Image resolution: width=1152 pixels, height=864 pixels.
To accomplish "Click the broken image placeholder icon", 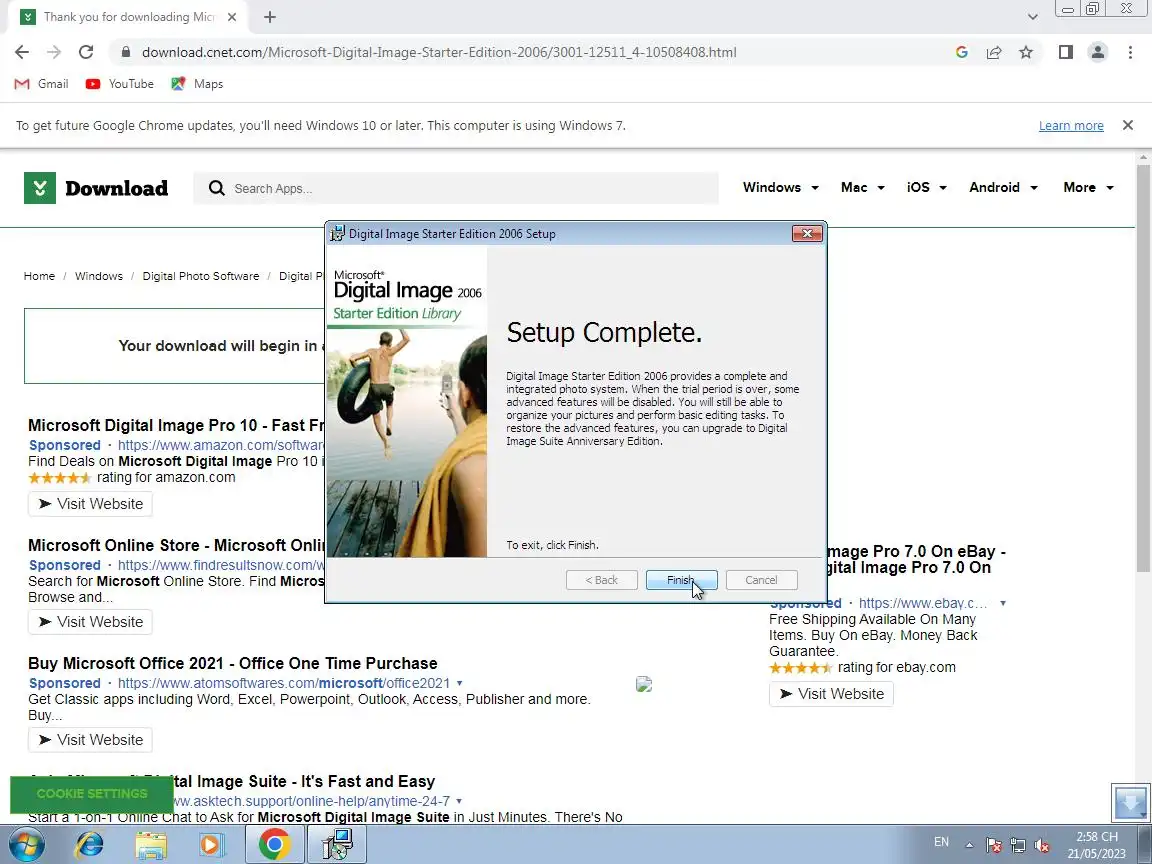I will pos(644,685).
